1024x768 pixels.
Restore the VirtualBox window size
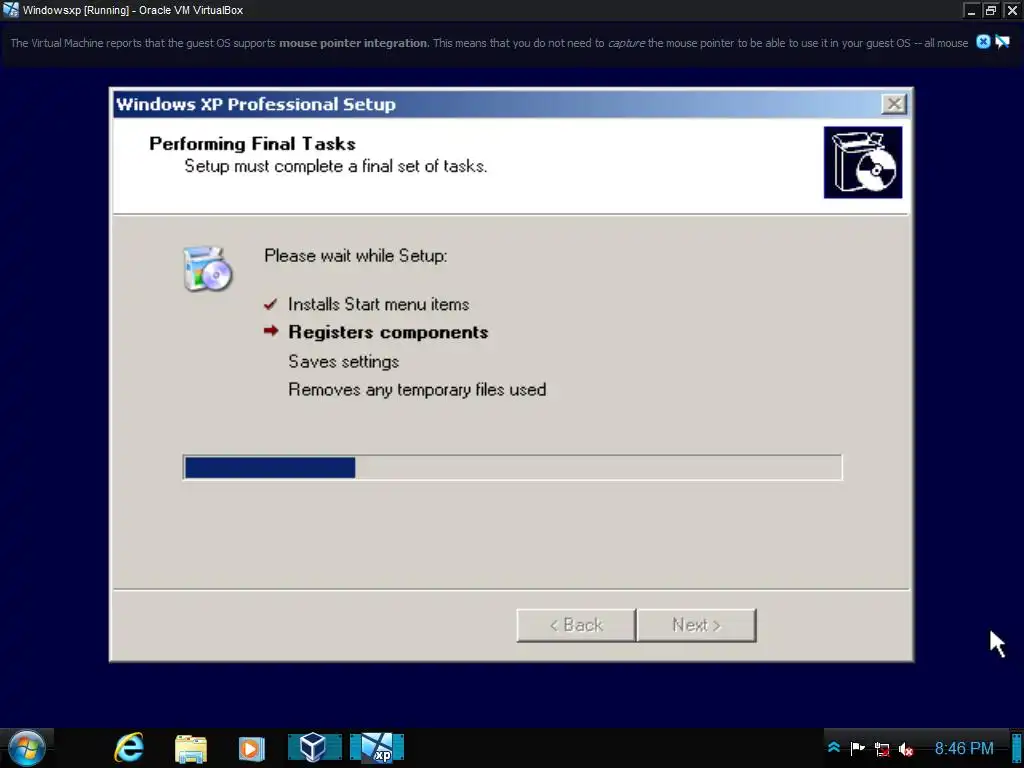click(991, 10)
